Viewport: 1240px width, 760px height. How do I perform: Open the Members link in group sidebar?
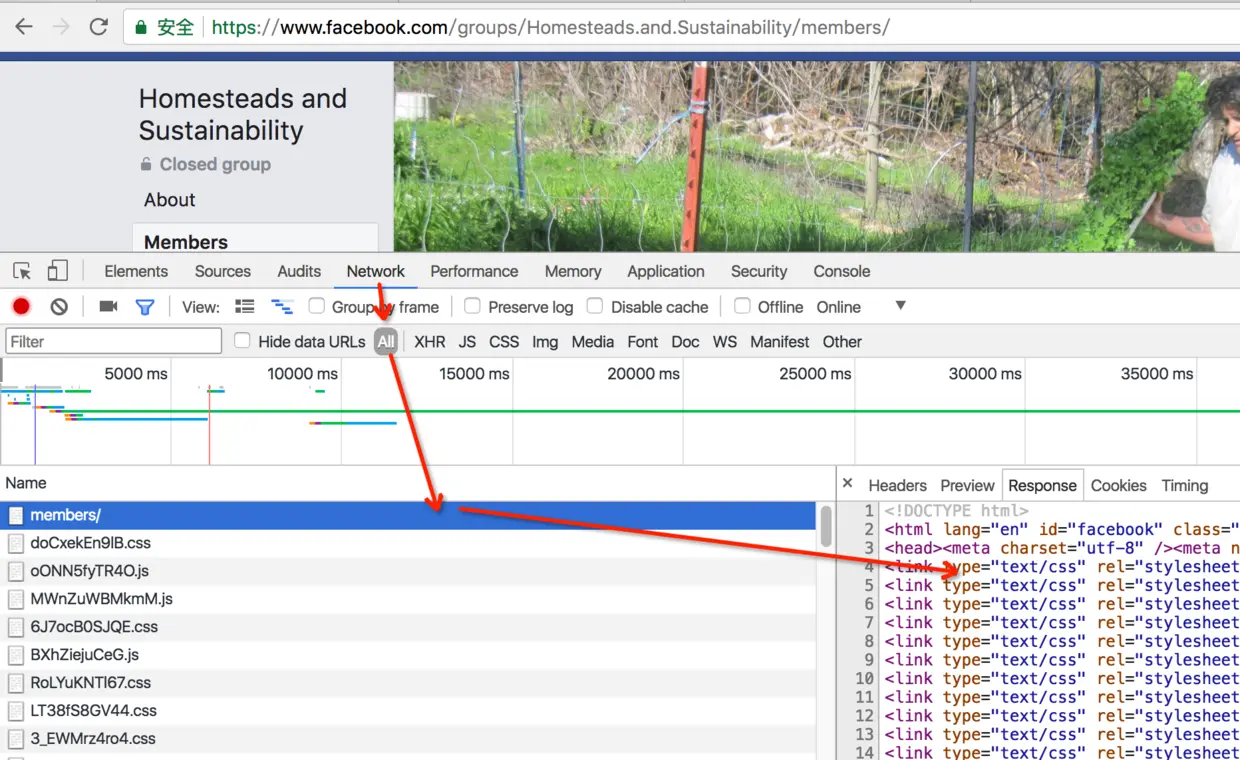point(186,242)
